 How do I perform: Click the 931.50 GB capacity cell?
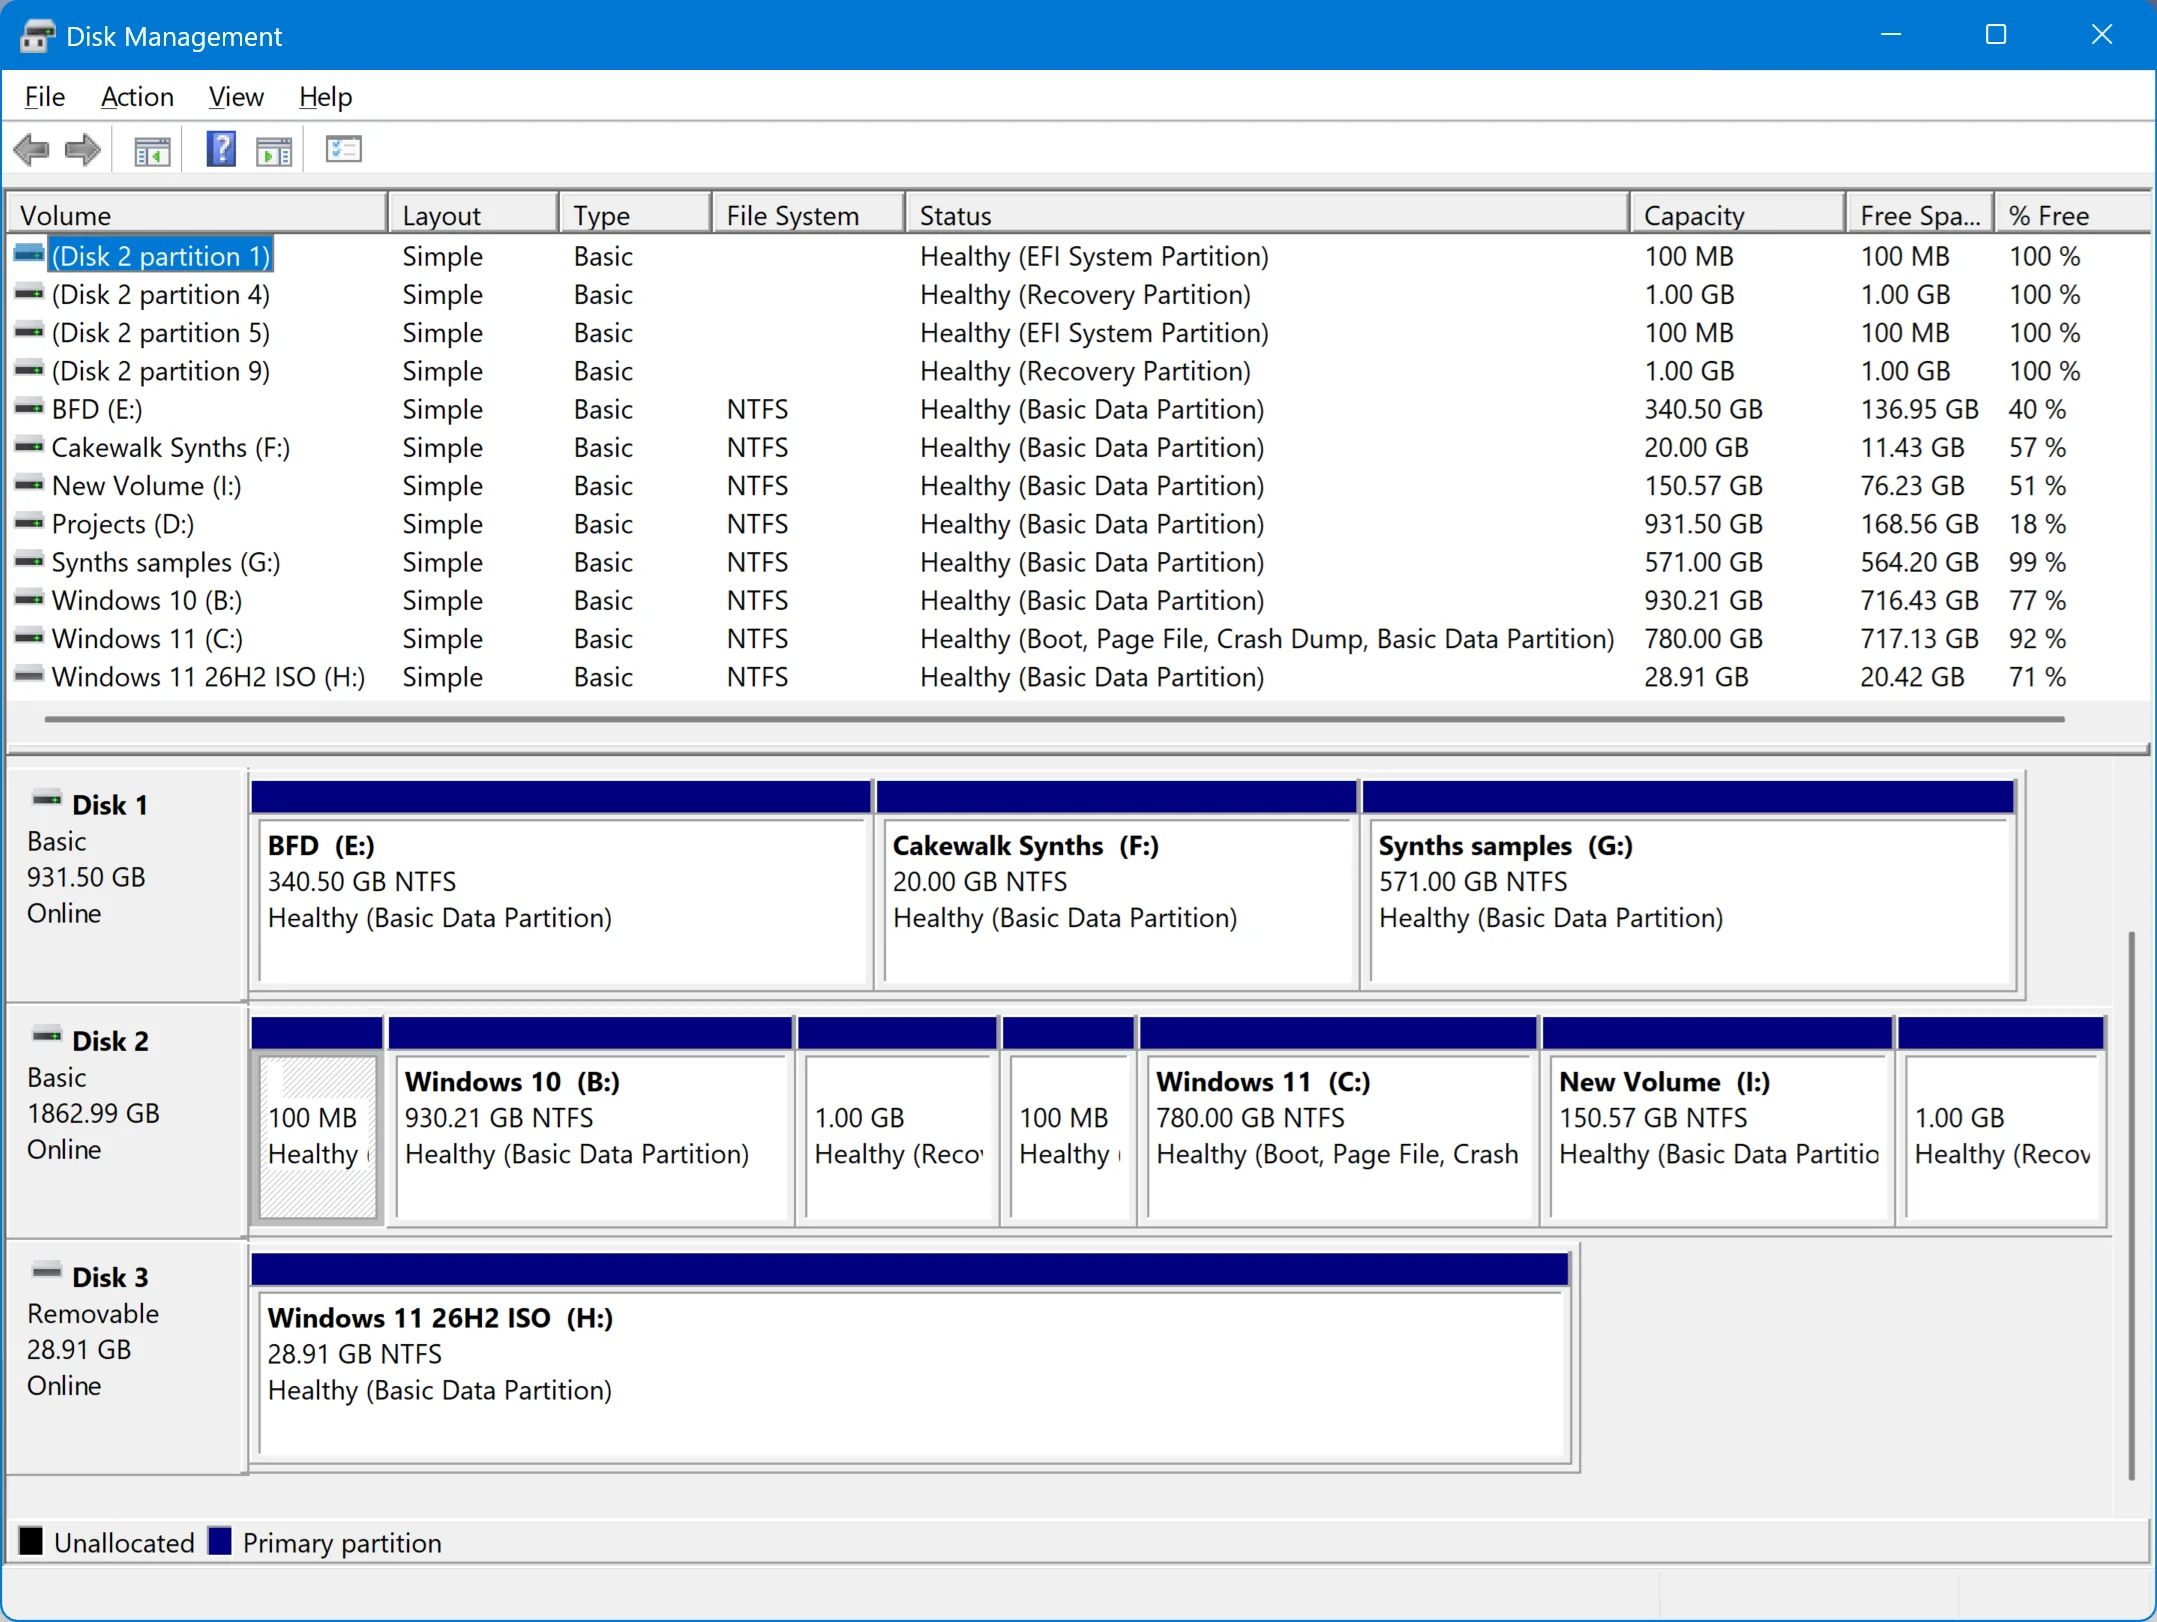pyautogui.click(x=1703, y=523)
